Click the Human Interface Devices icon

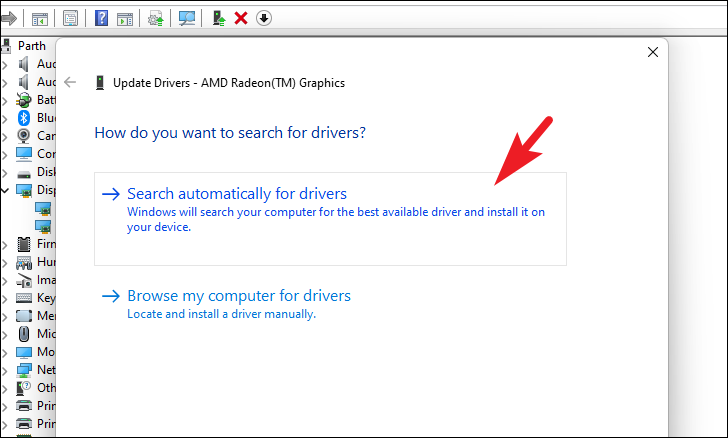click(x=24, y=262)
